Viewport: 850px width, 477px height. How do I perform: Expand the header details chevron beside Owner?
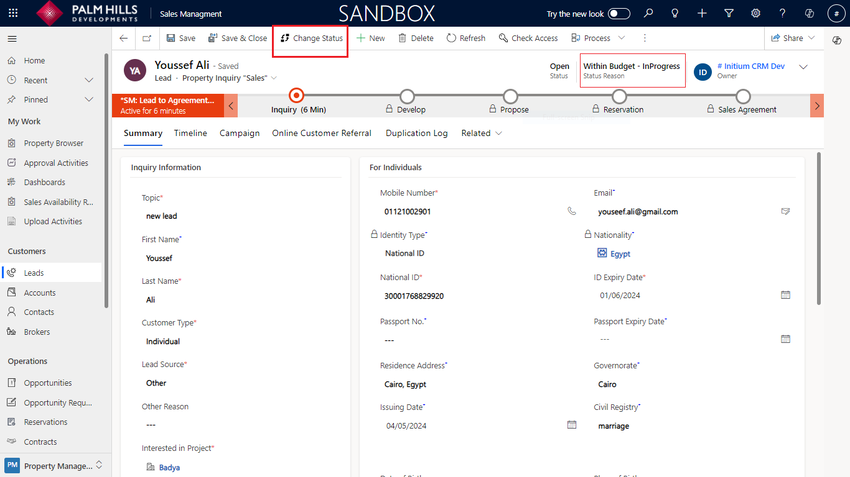[804, 67]
